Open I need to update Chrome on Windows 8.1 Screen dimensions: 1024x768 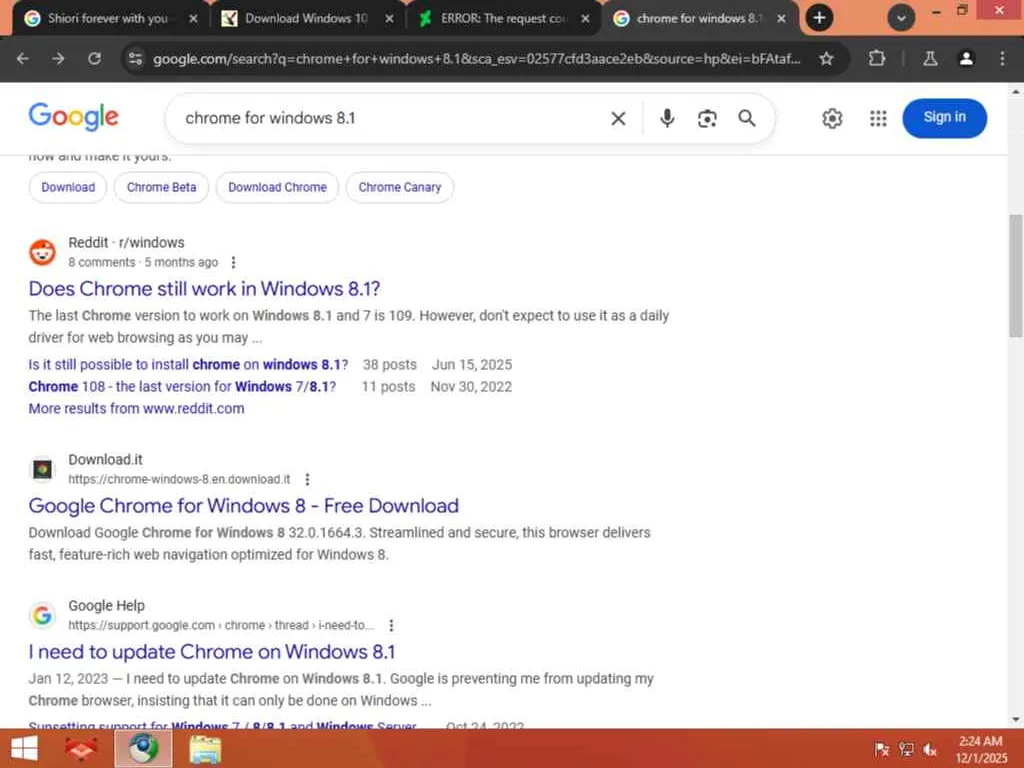(x=212, y=652)
